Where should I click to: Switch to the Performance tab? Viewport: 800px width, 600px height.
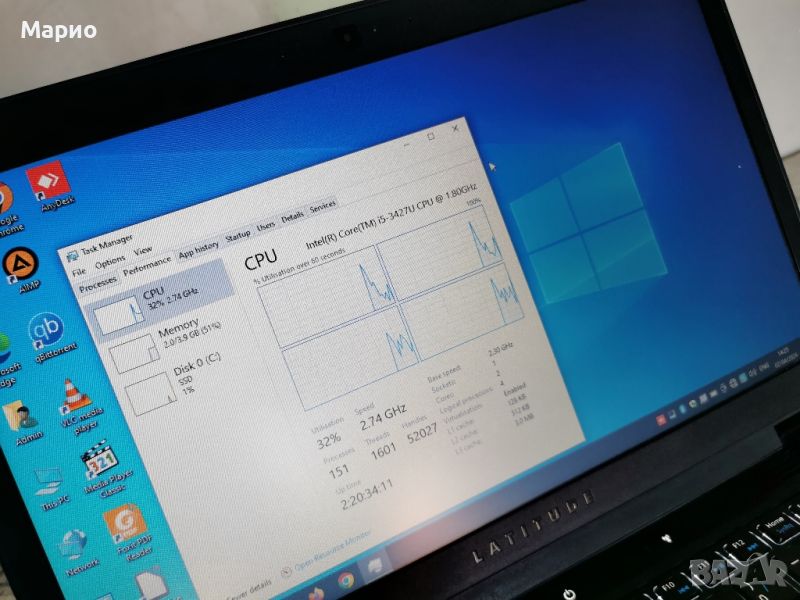[147, 266]
